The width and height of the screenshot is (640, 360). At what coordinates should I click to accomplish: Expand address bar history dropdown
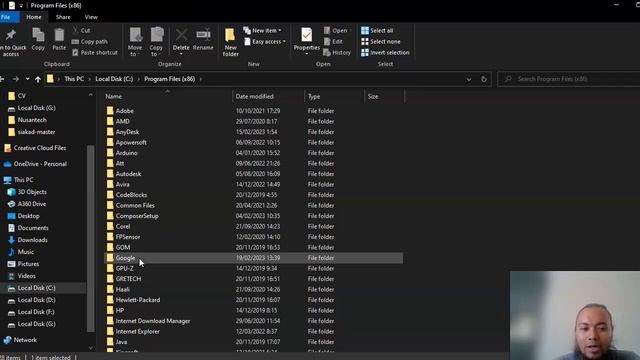pos(469,79)
